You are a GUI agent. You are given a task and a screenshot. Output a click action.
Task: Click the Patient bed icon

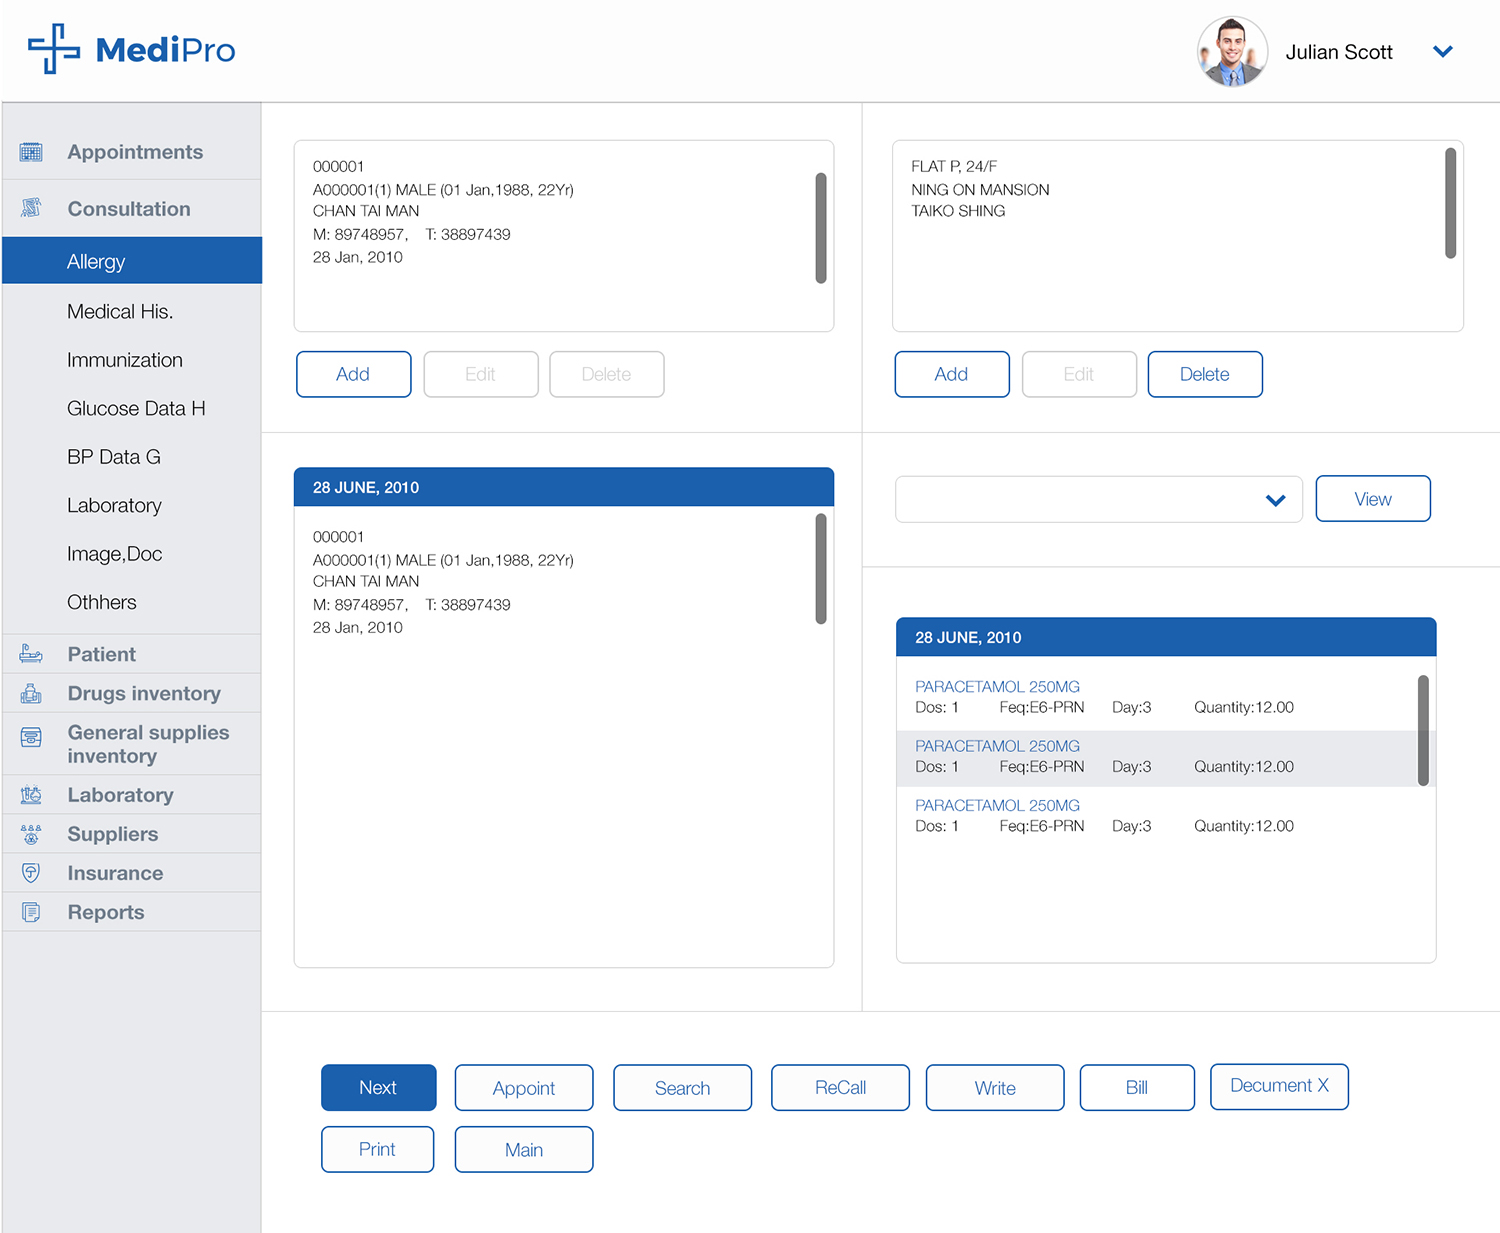[31, 654]
